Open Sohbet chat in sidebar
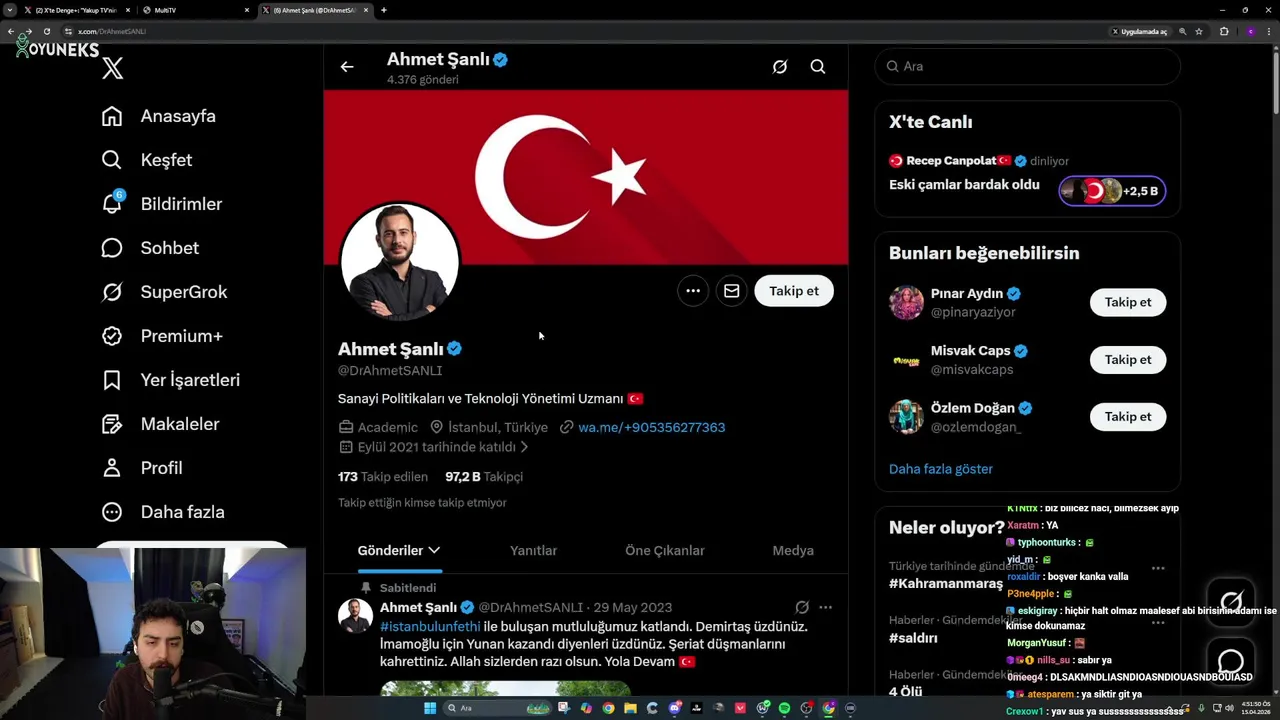 click(x=150, y=248)
